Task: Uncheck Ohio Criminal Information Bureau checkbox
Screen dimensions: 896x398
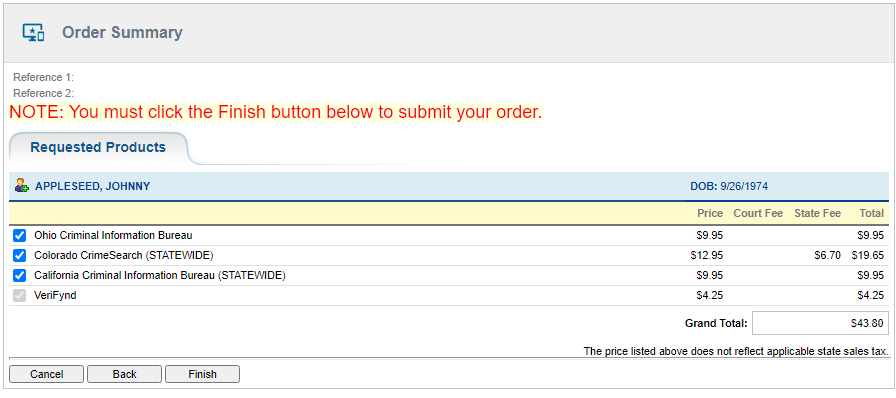Action: [19, 235]
